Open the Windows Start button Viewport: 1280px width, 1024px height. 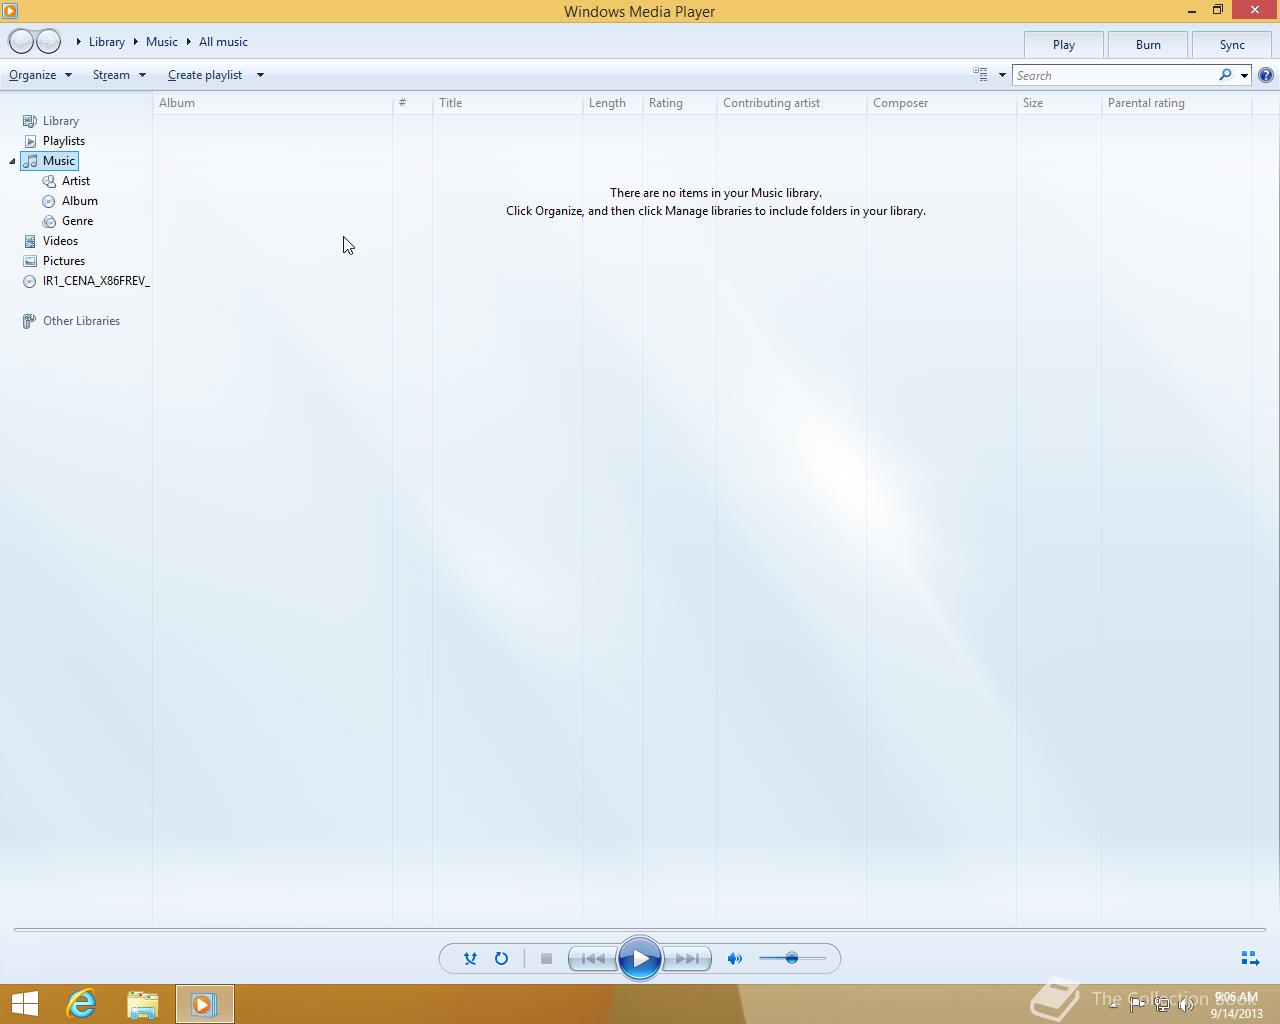click(25, 1004)
